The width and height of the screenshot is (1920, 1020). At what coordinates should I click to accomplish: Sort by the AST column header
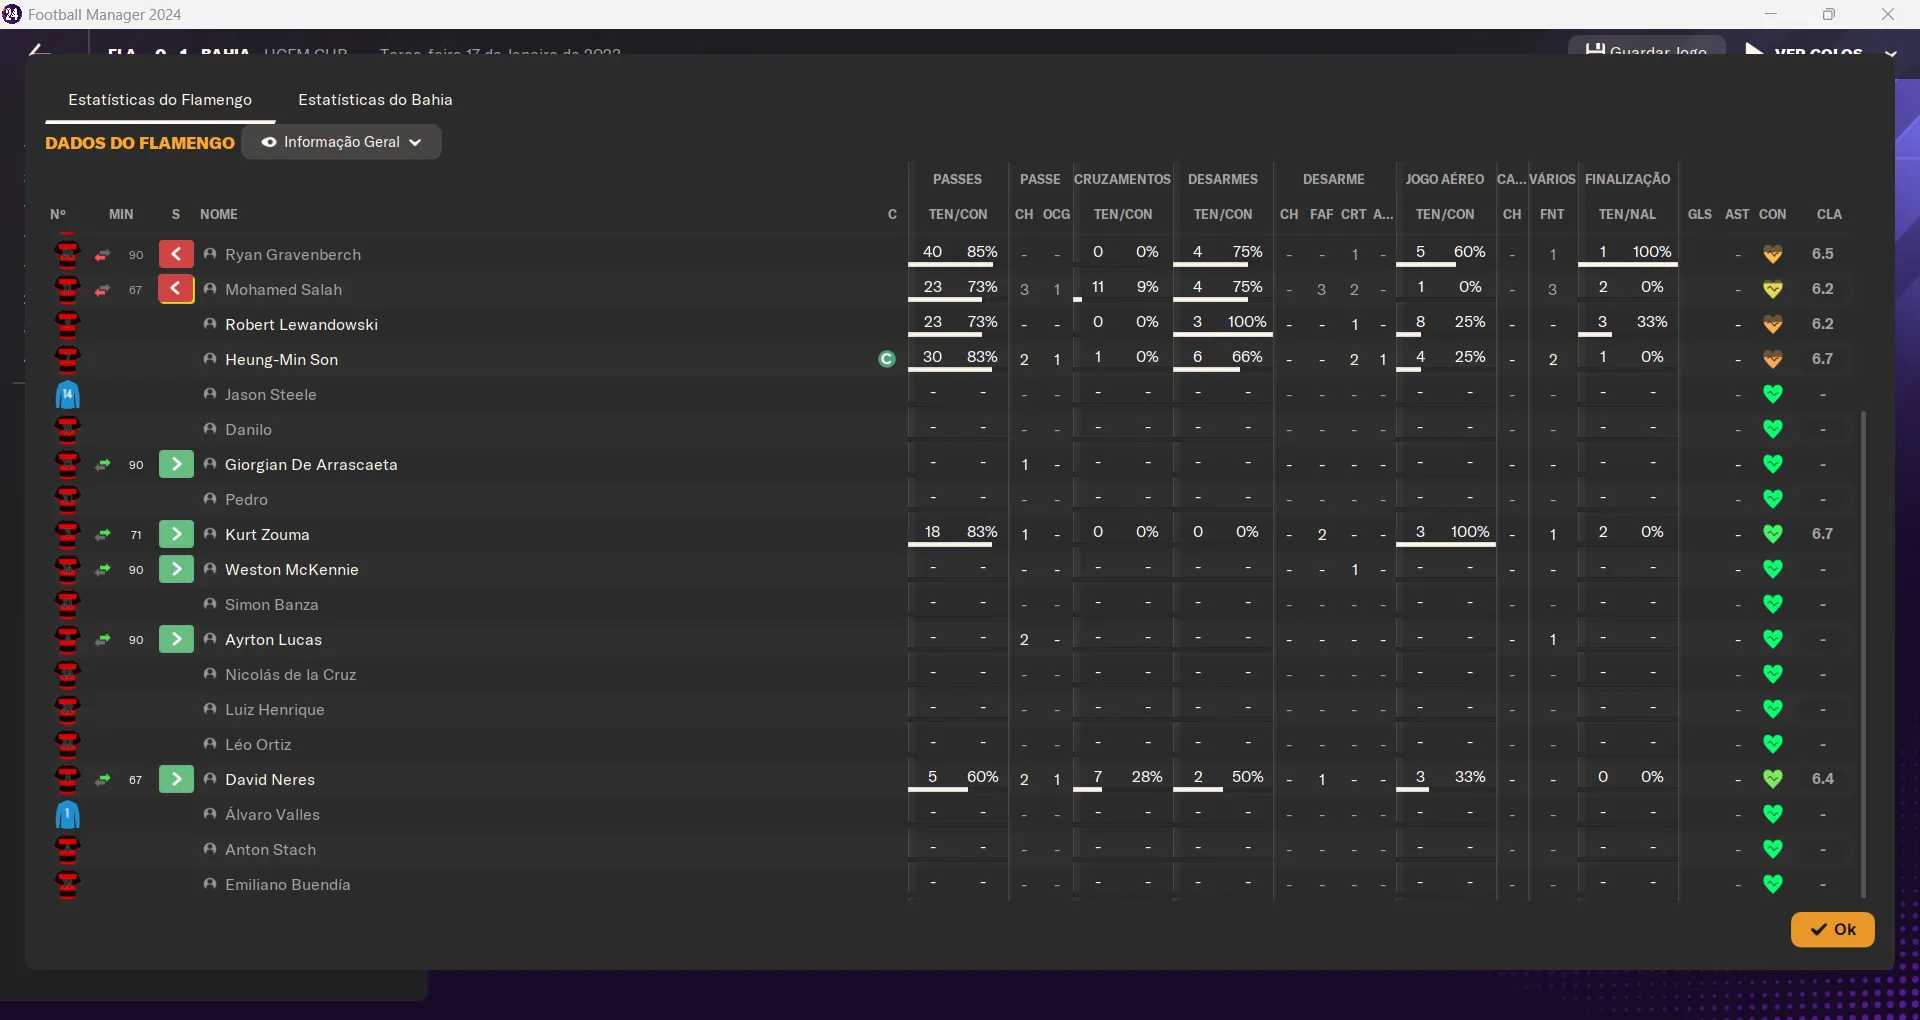click(1737, 214)
